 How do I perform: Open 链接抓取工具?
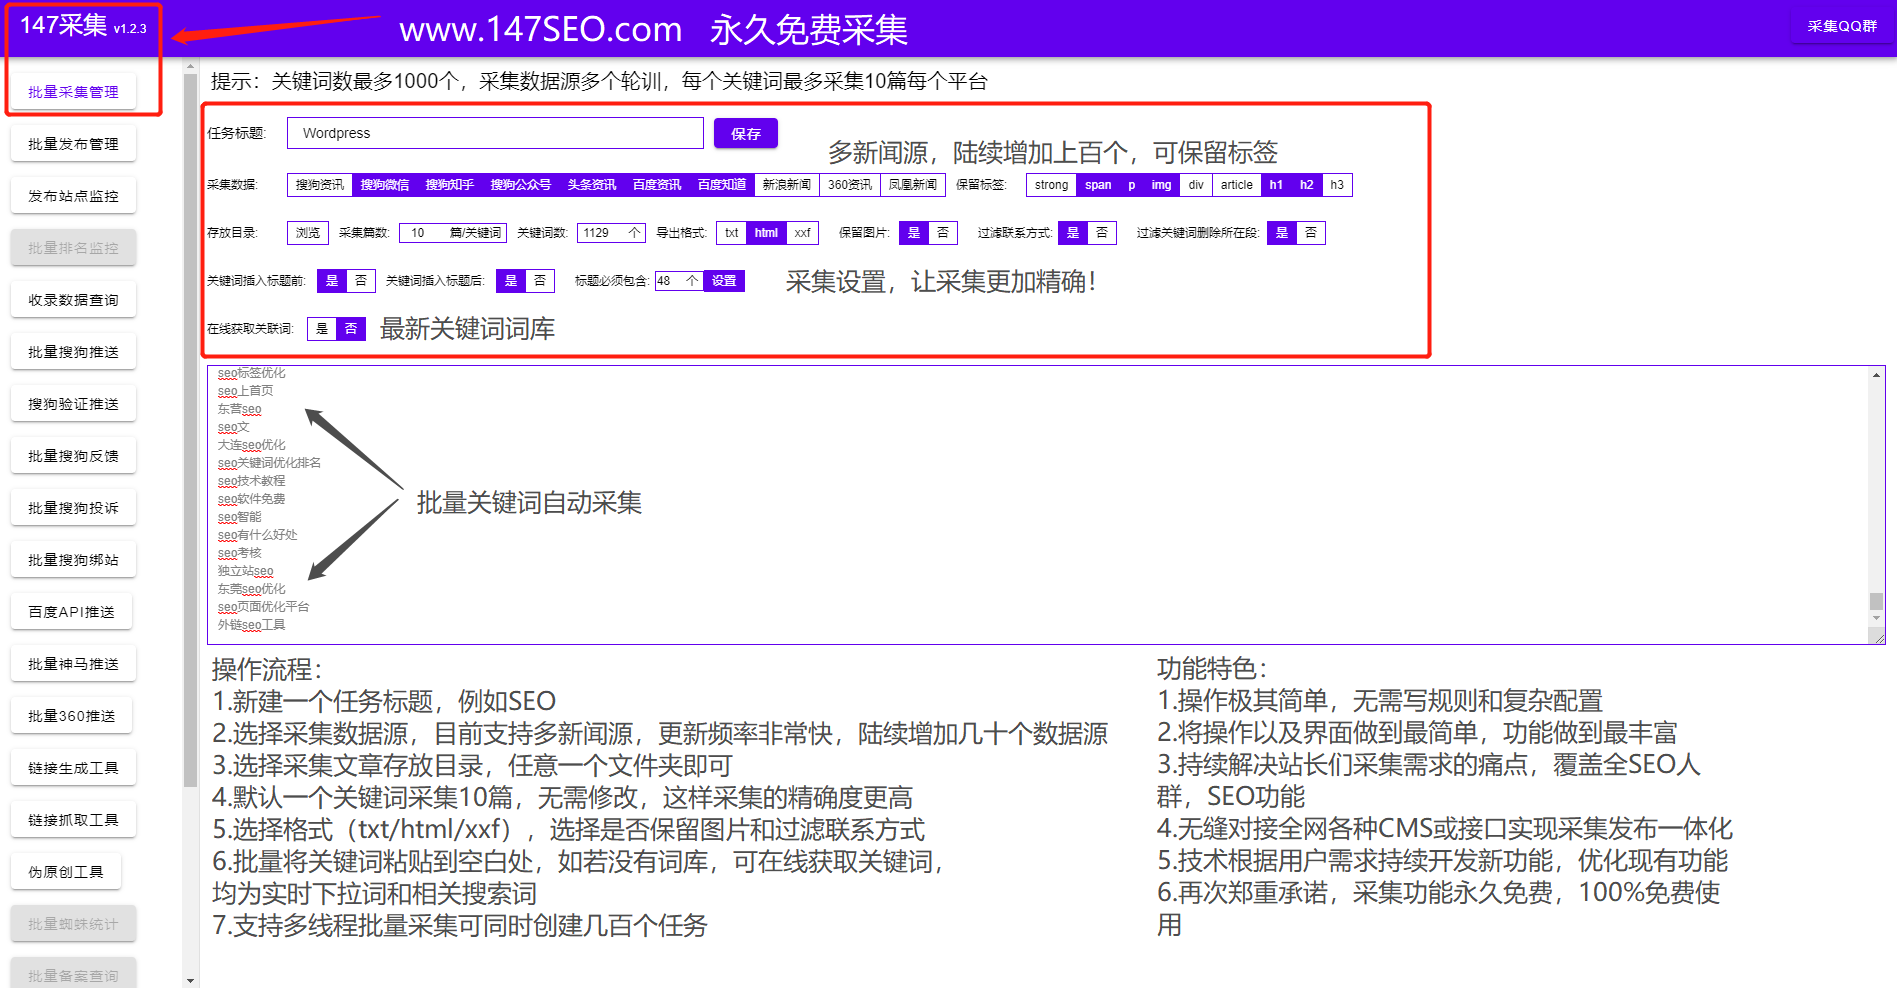tap(72, 819)
